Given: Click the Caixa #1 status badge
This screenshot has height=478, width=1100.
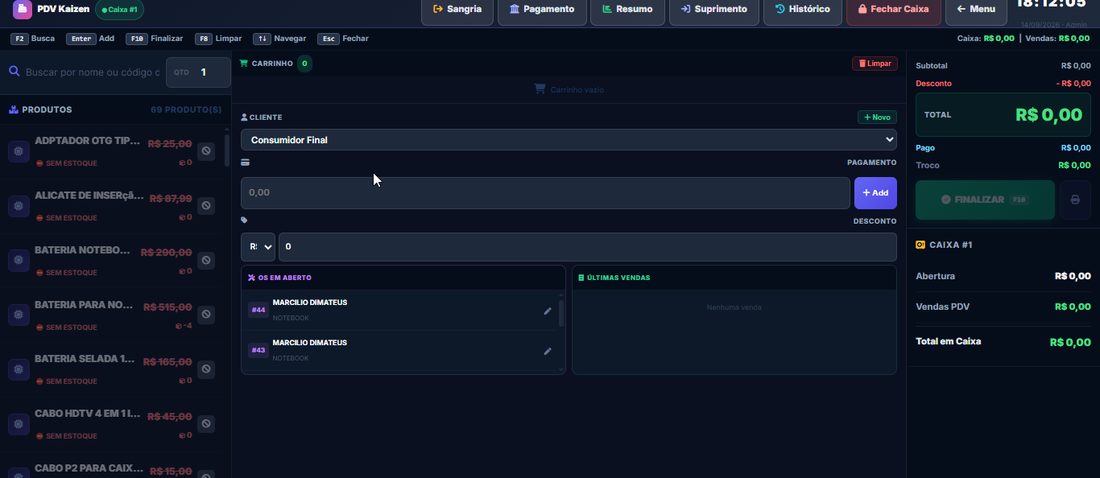Looking at the screenshot, I should (119, 10).
